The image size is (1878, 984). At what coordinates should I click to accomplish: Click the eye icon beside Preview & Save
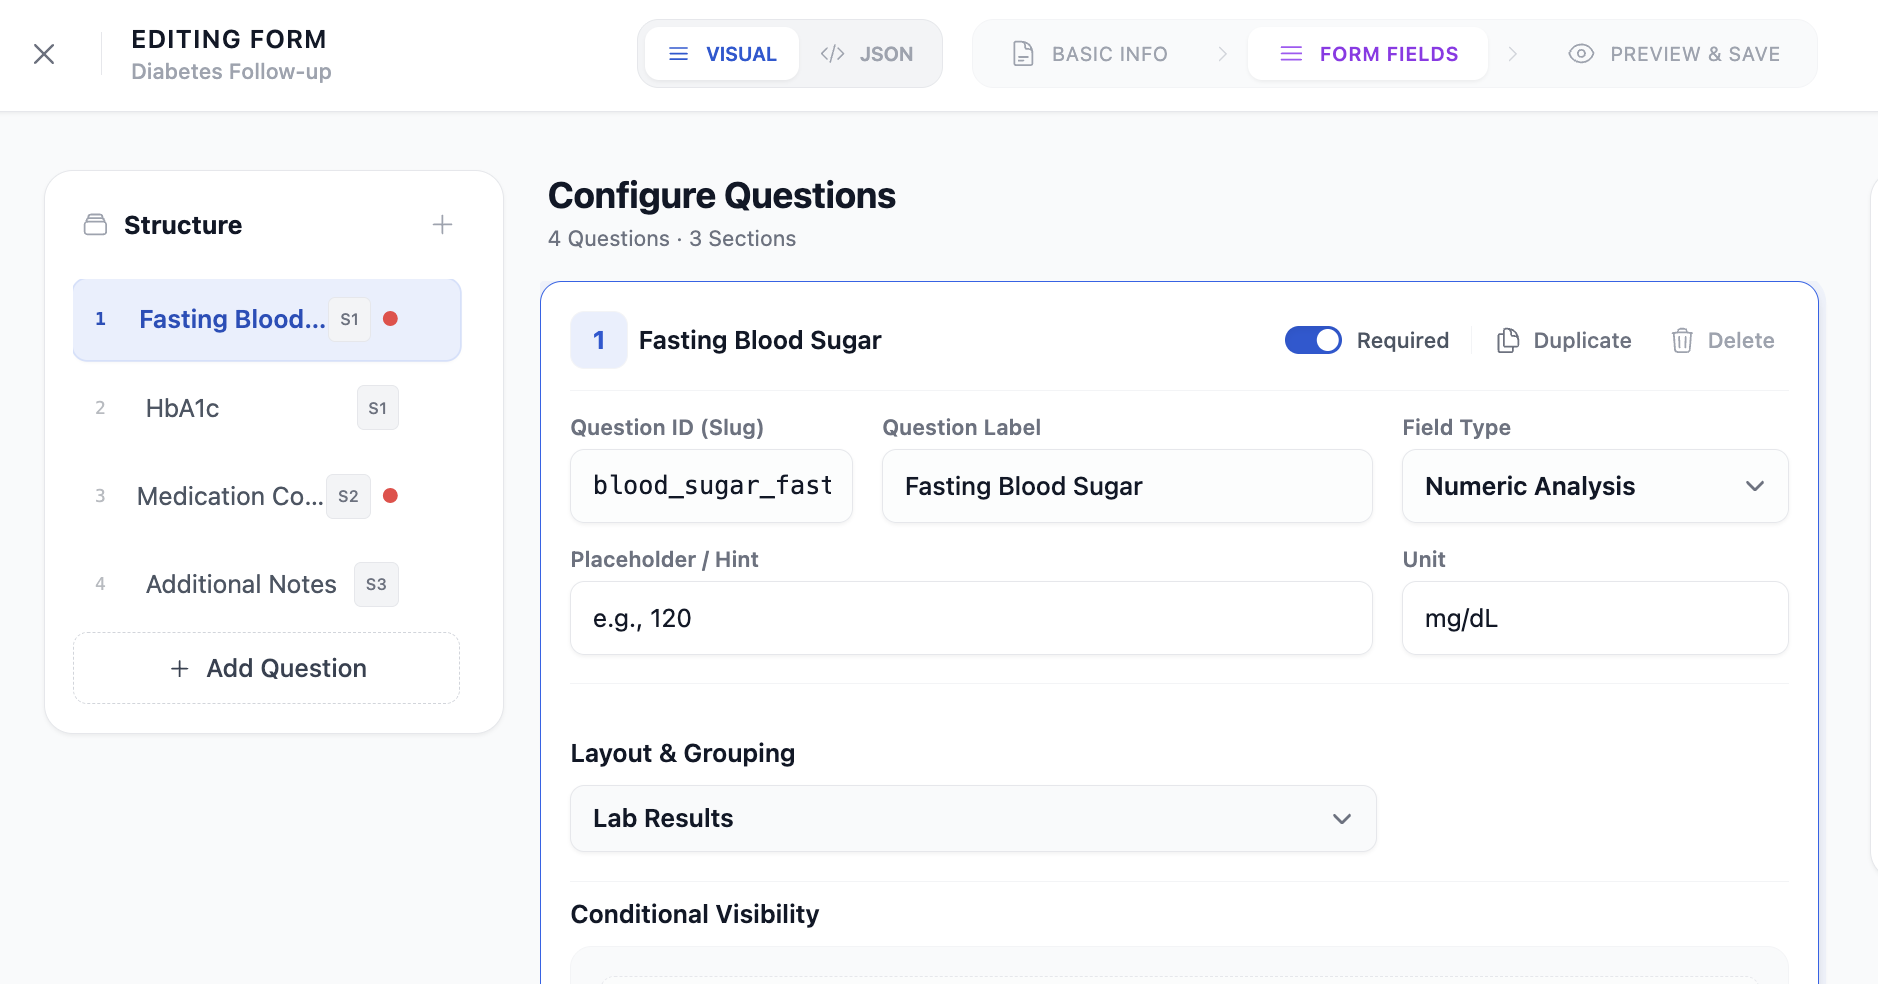click(x=1581, y=53)
